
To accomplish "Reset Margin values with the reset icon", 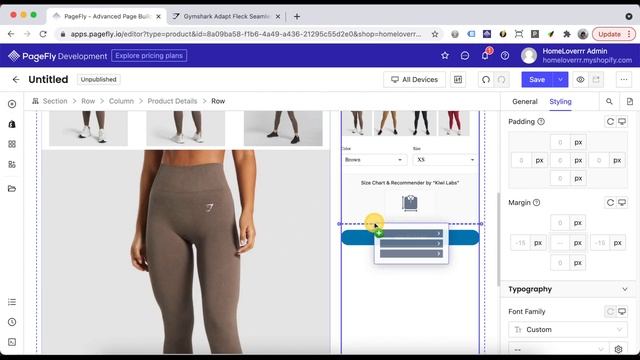I will pos(610,202).
